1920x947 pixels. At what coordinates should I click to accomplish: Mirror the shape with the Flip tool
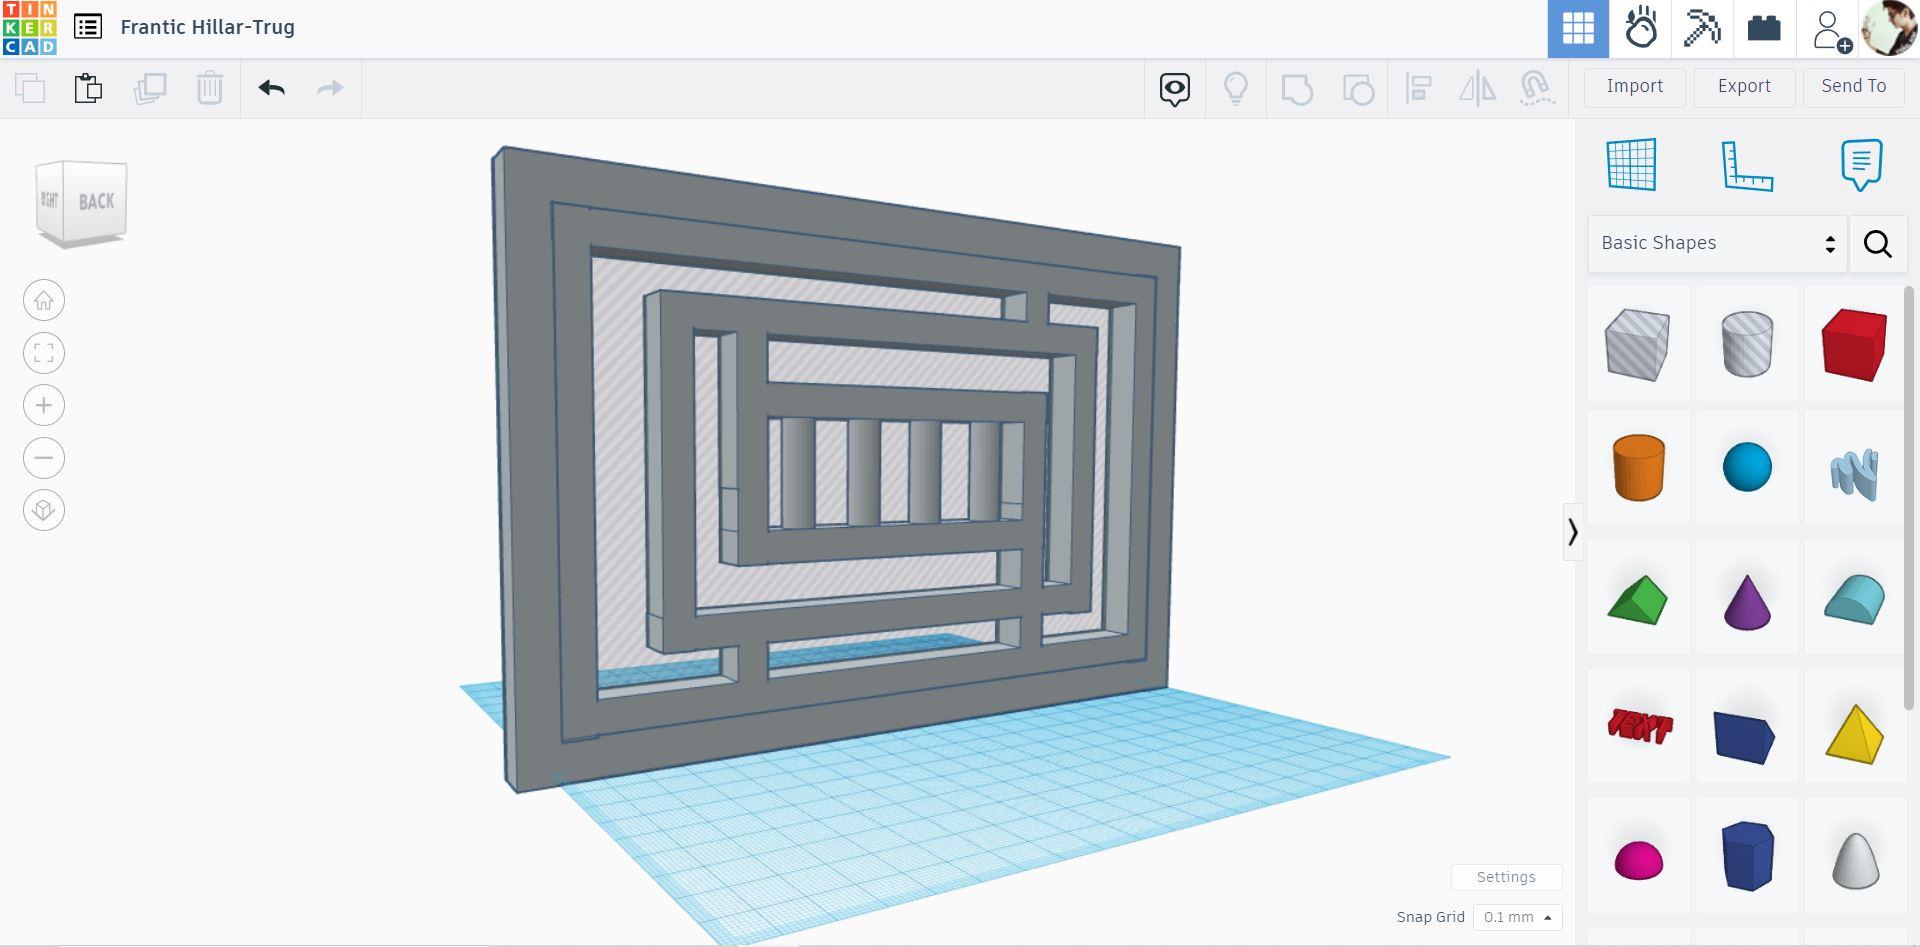(1478, 88)
